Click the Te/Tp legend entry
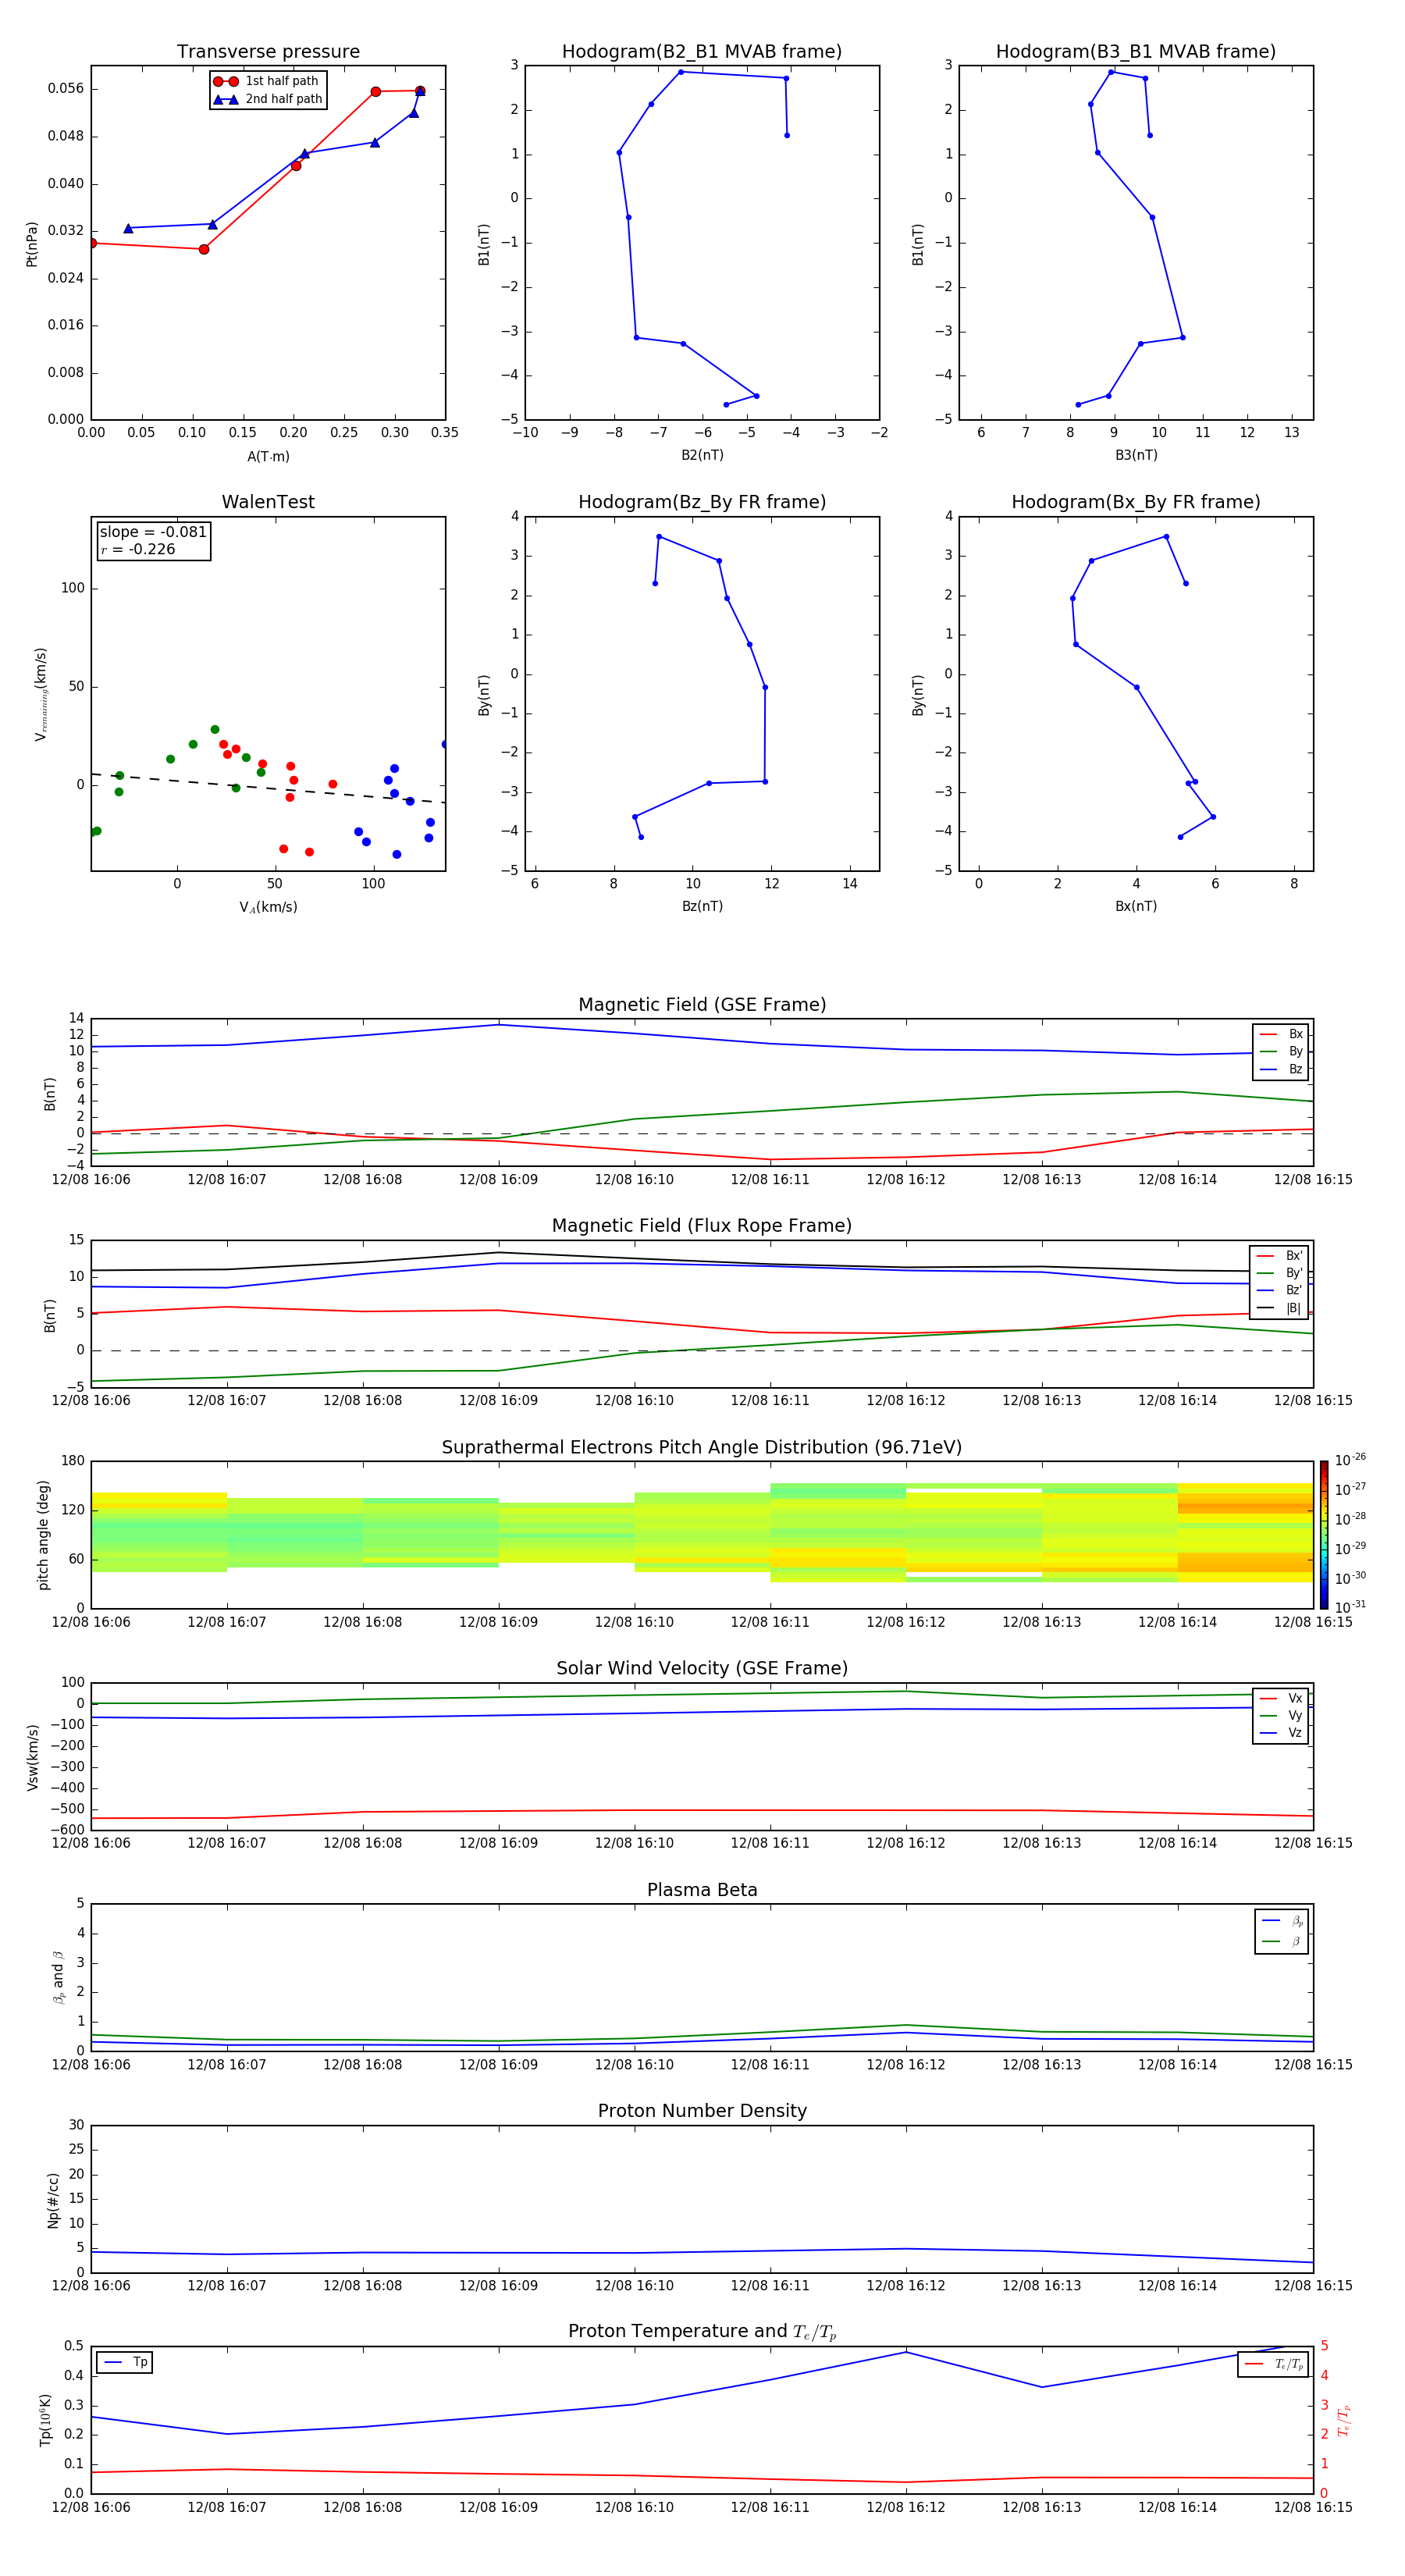 point(1274,2364)
